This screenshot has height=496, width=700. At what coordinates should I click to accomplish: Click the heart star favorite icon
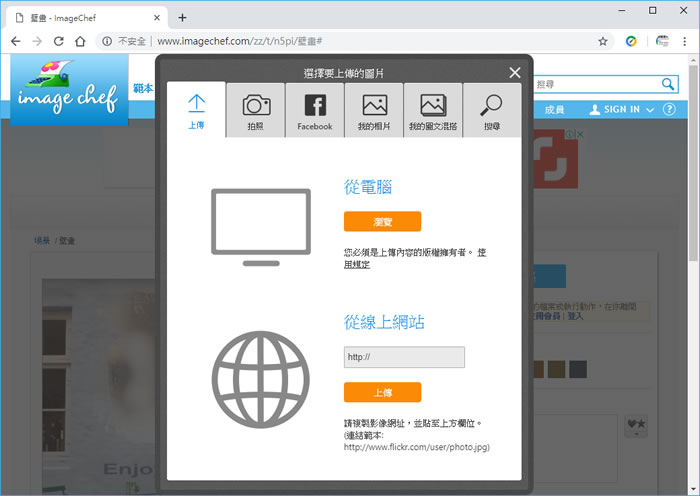(636, 425)
